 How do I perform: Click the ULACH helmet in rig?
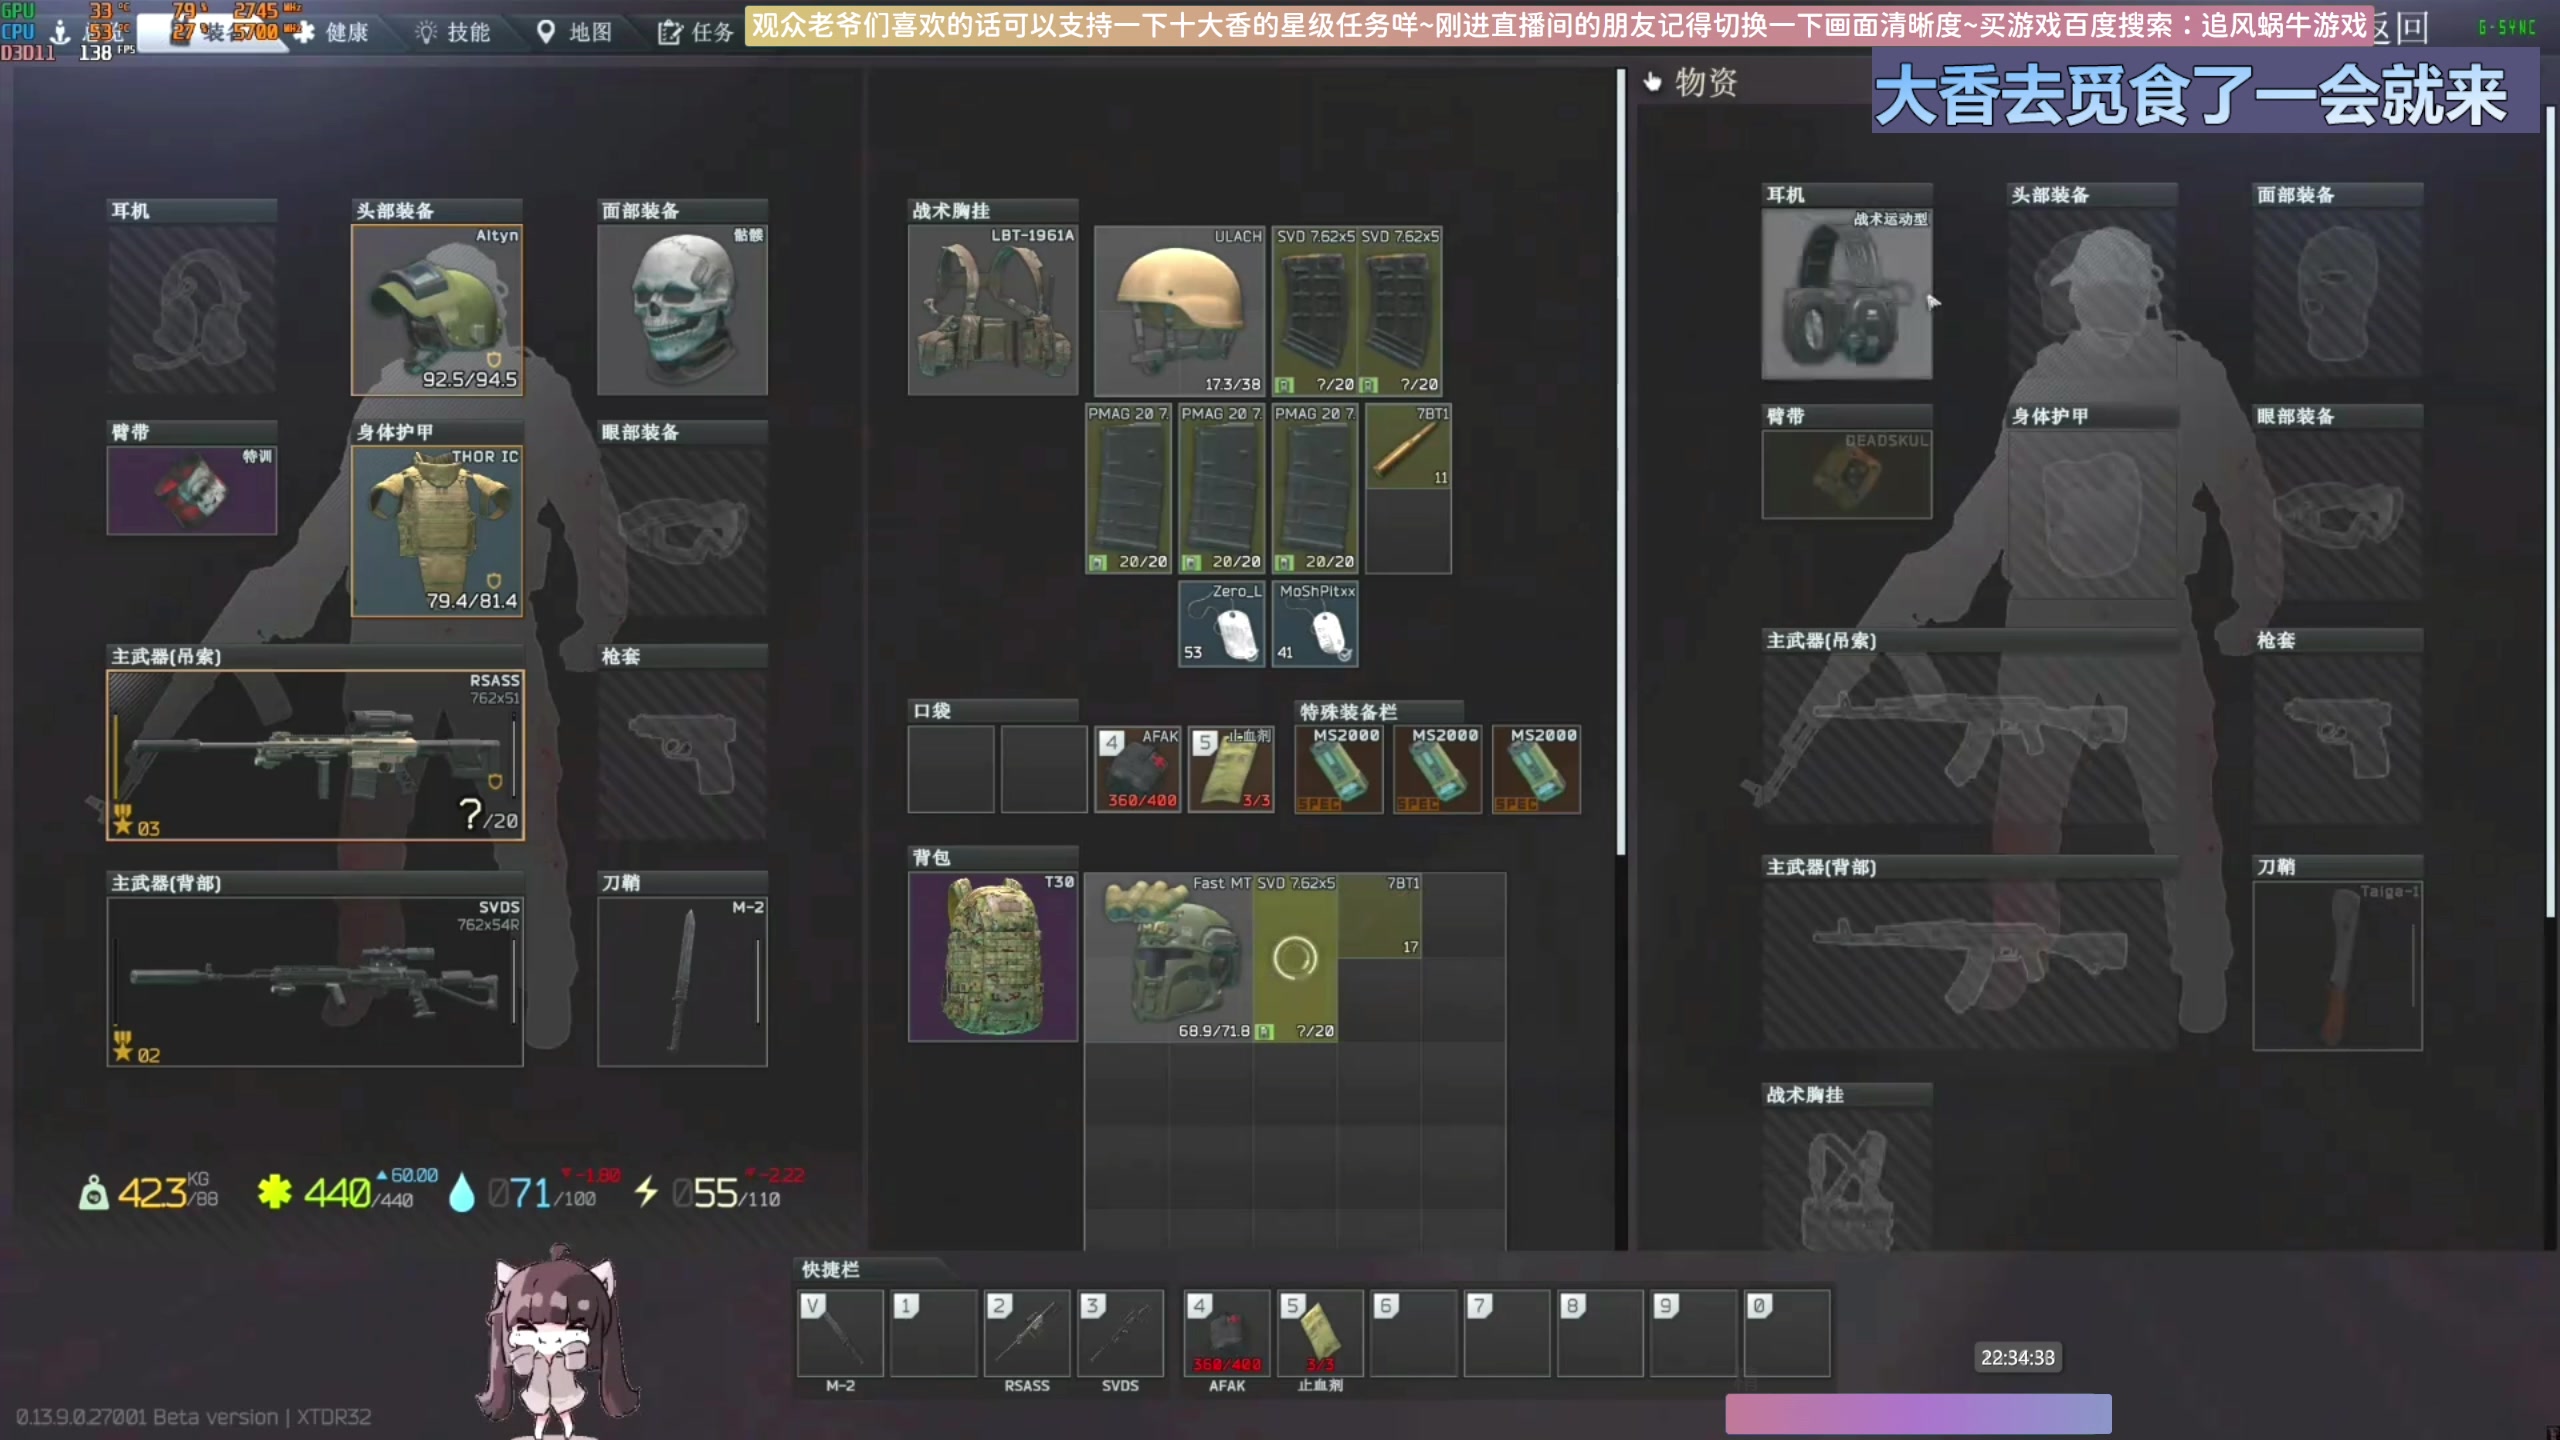coord(1180,310)
